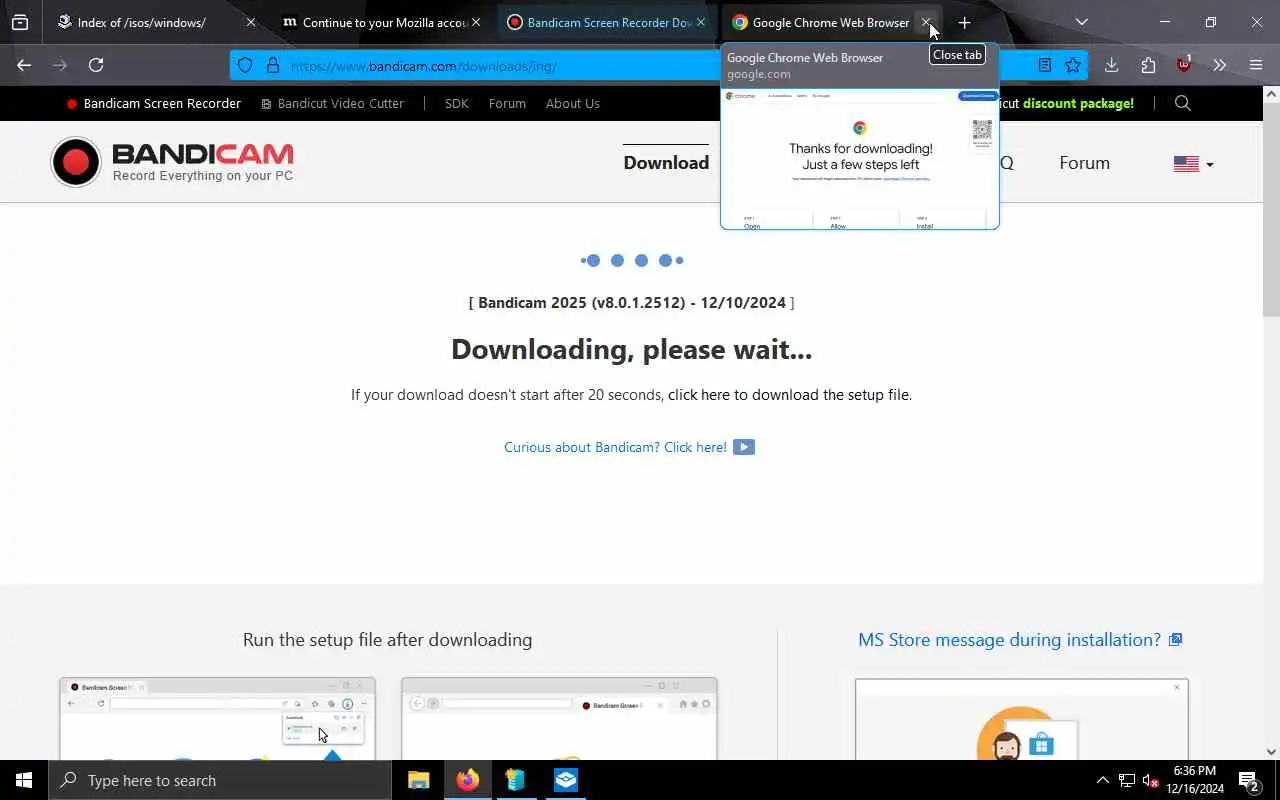This screenshot has height=800, width=1280.
Task: Open the uBlock Origin extension icon
Action: point(1185,65)
